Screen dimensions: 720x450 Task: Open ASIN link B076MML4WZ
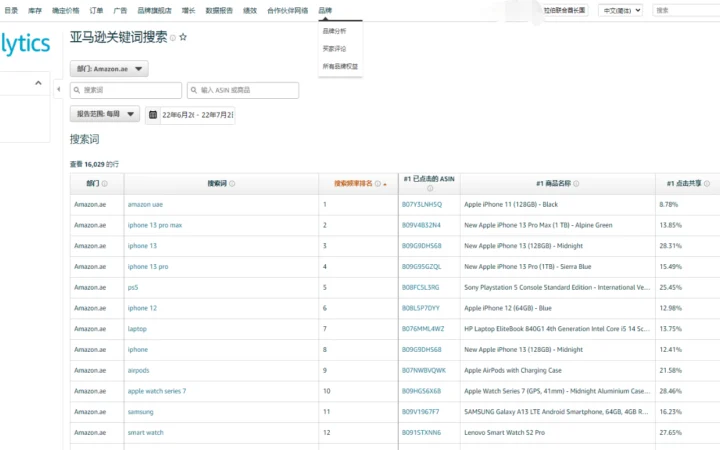click(x=423, y=329)
